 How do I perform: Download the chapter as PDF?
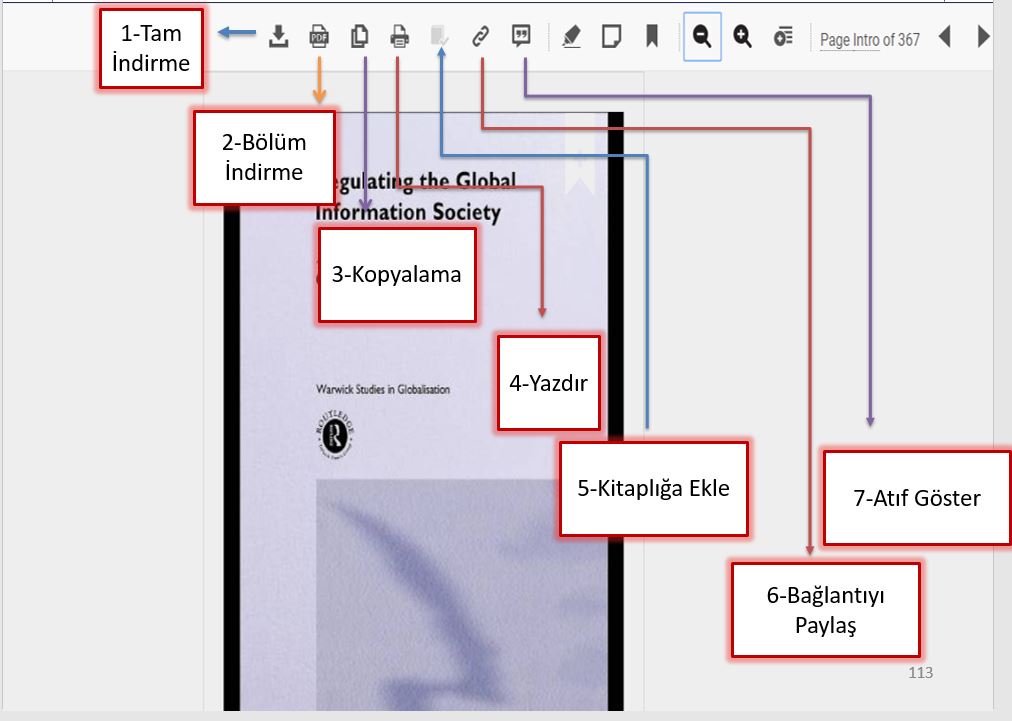[319, 36]
